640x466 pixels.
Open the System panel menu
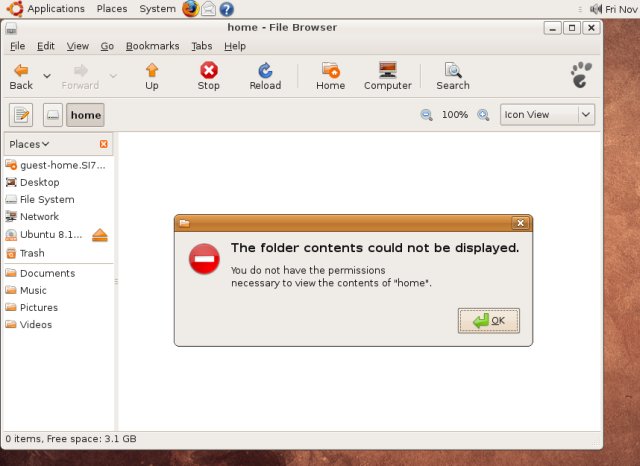click(158, 9)
